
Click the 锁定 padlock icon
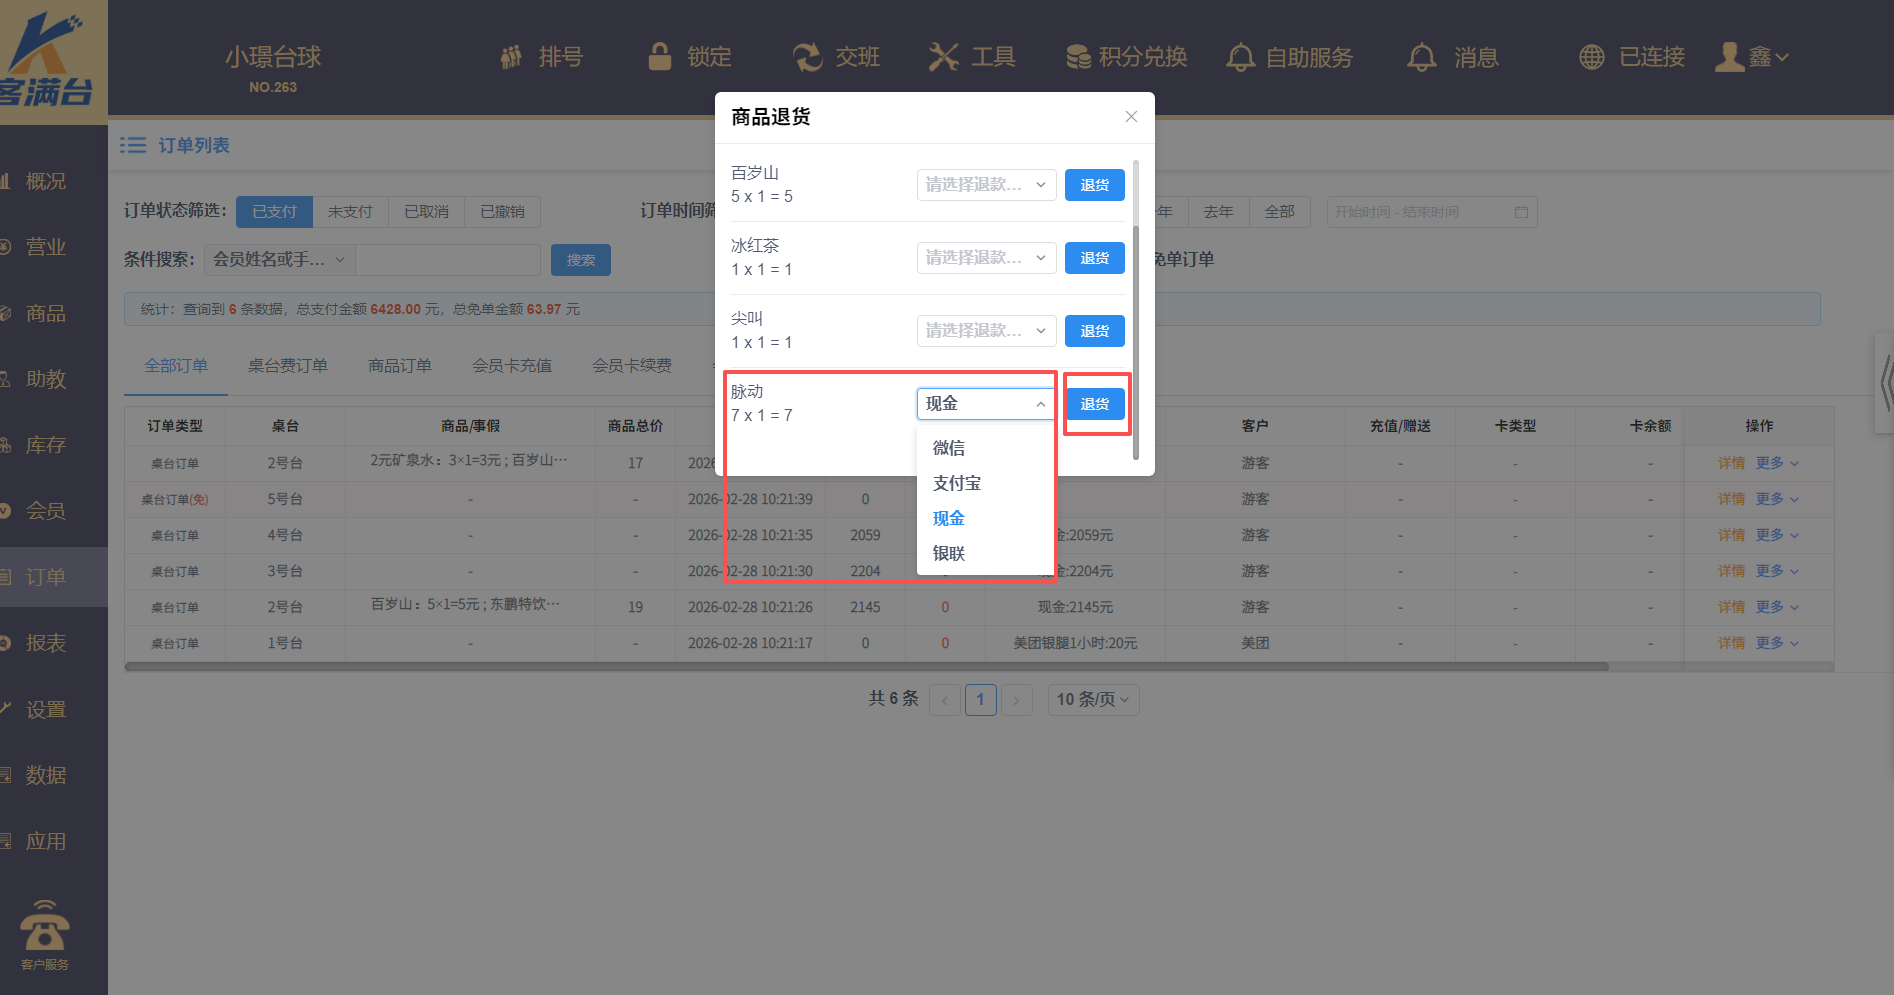659,57
